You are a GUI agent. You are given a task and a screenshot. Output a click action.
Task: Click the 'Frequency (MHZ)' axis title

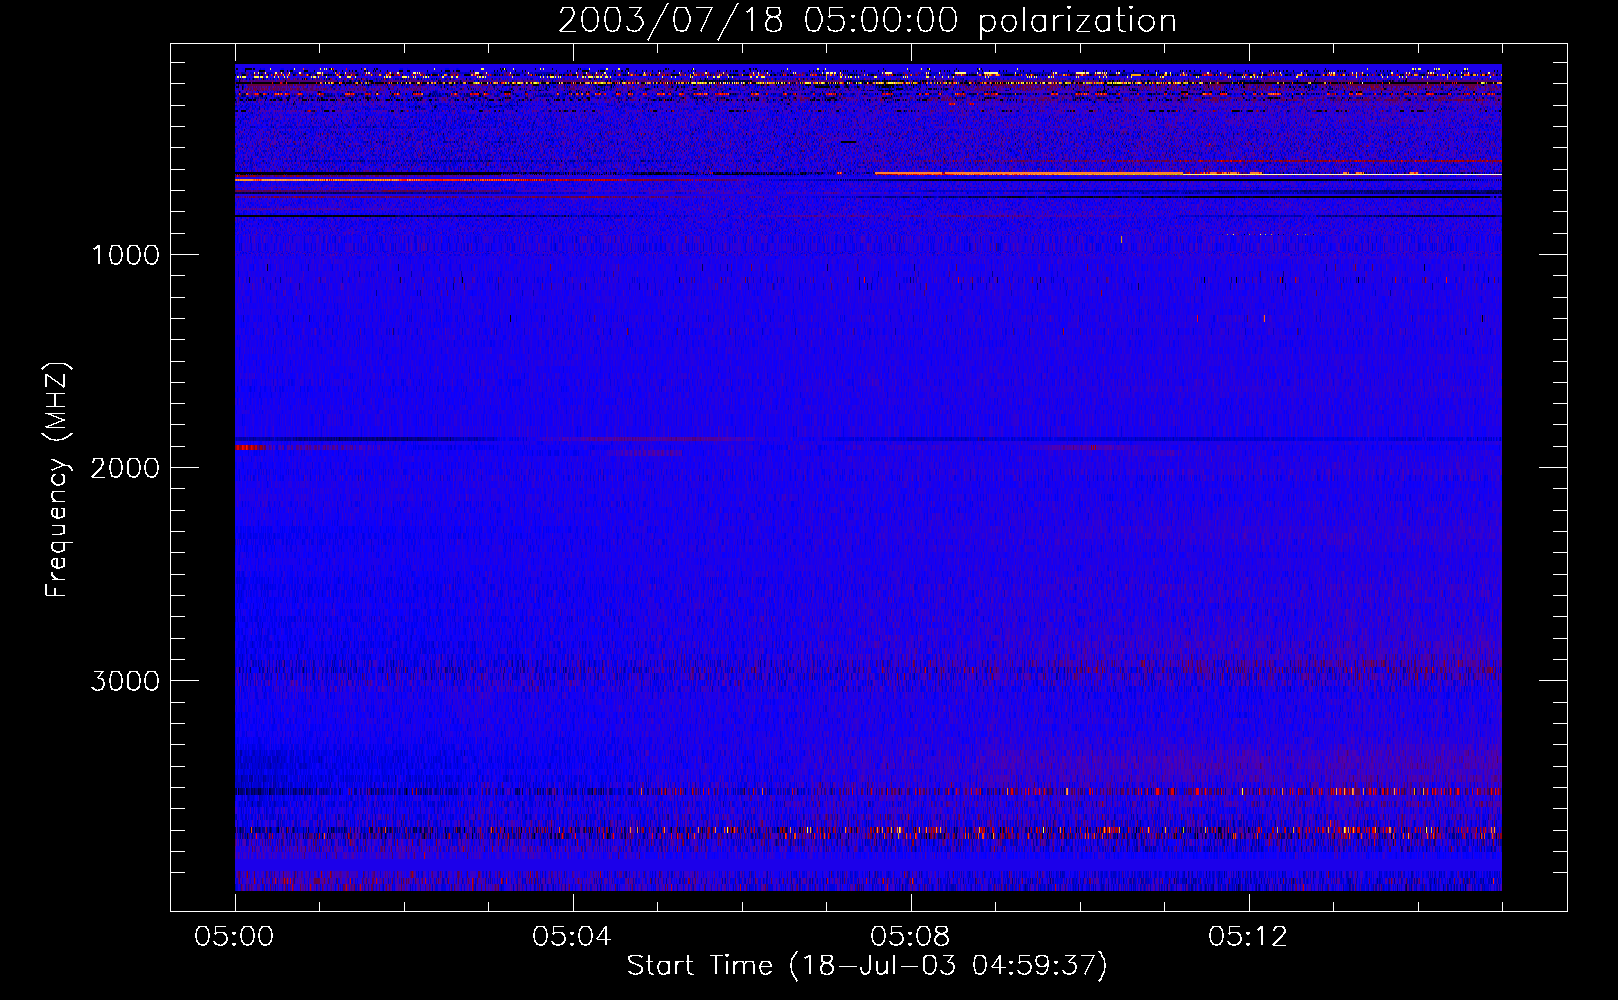[x=57, y=480]
